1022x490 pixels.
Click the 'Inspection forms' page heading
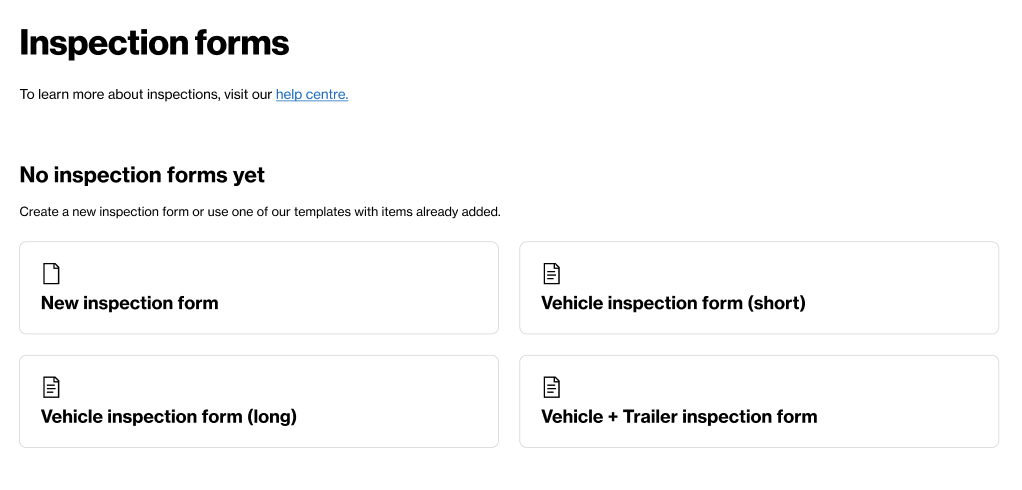click(154, 43)
